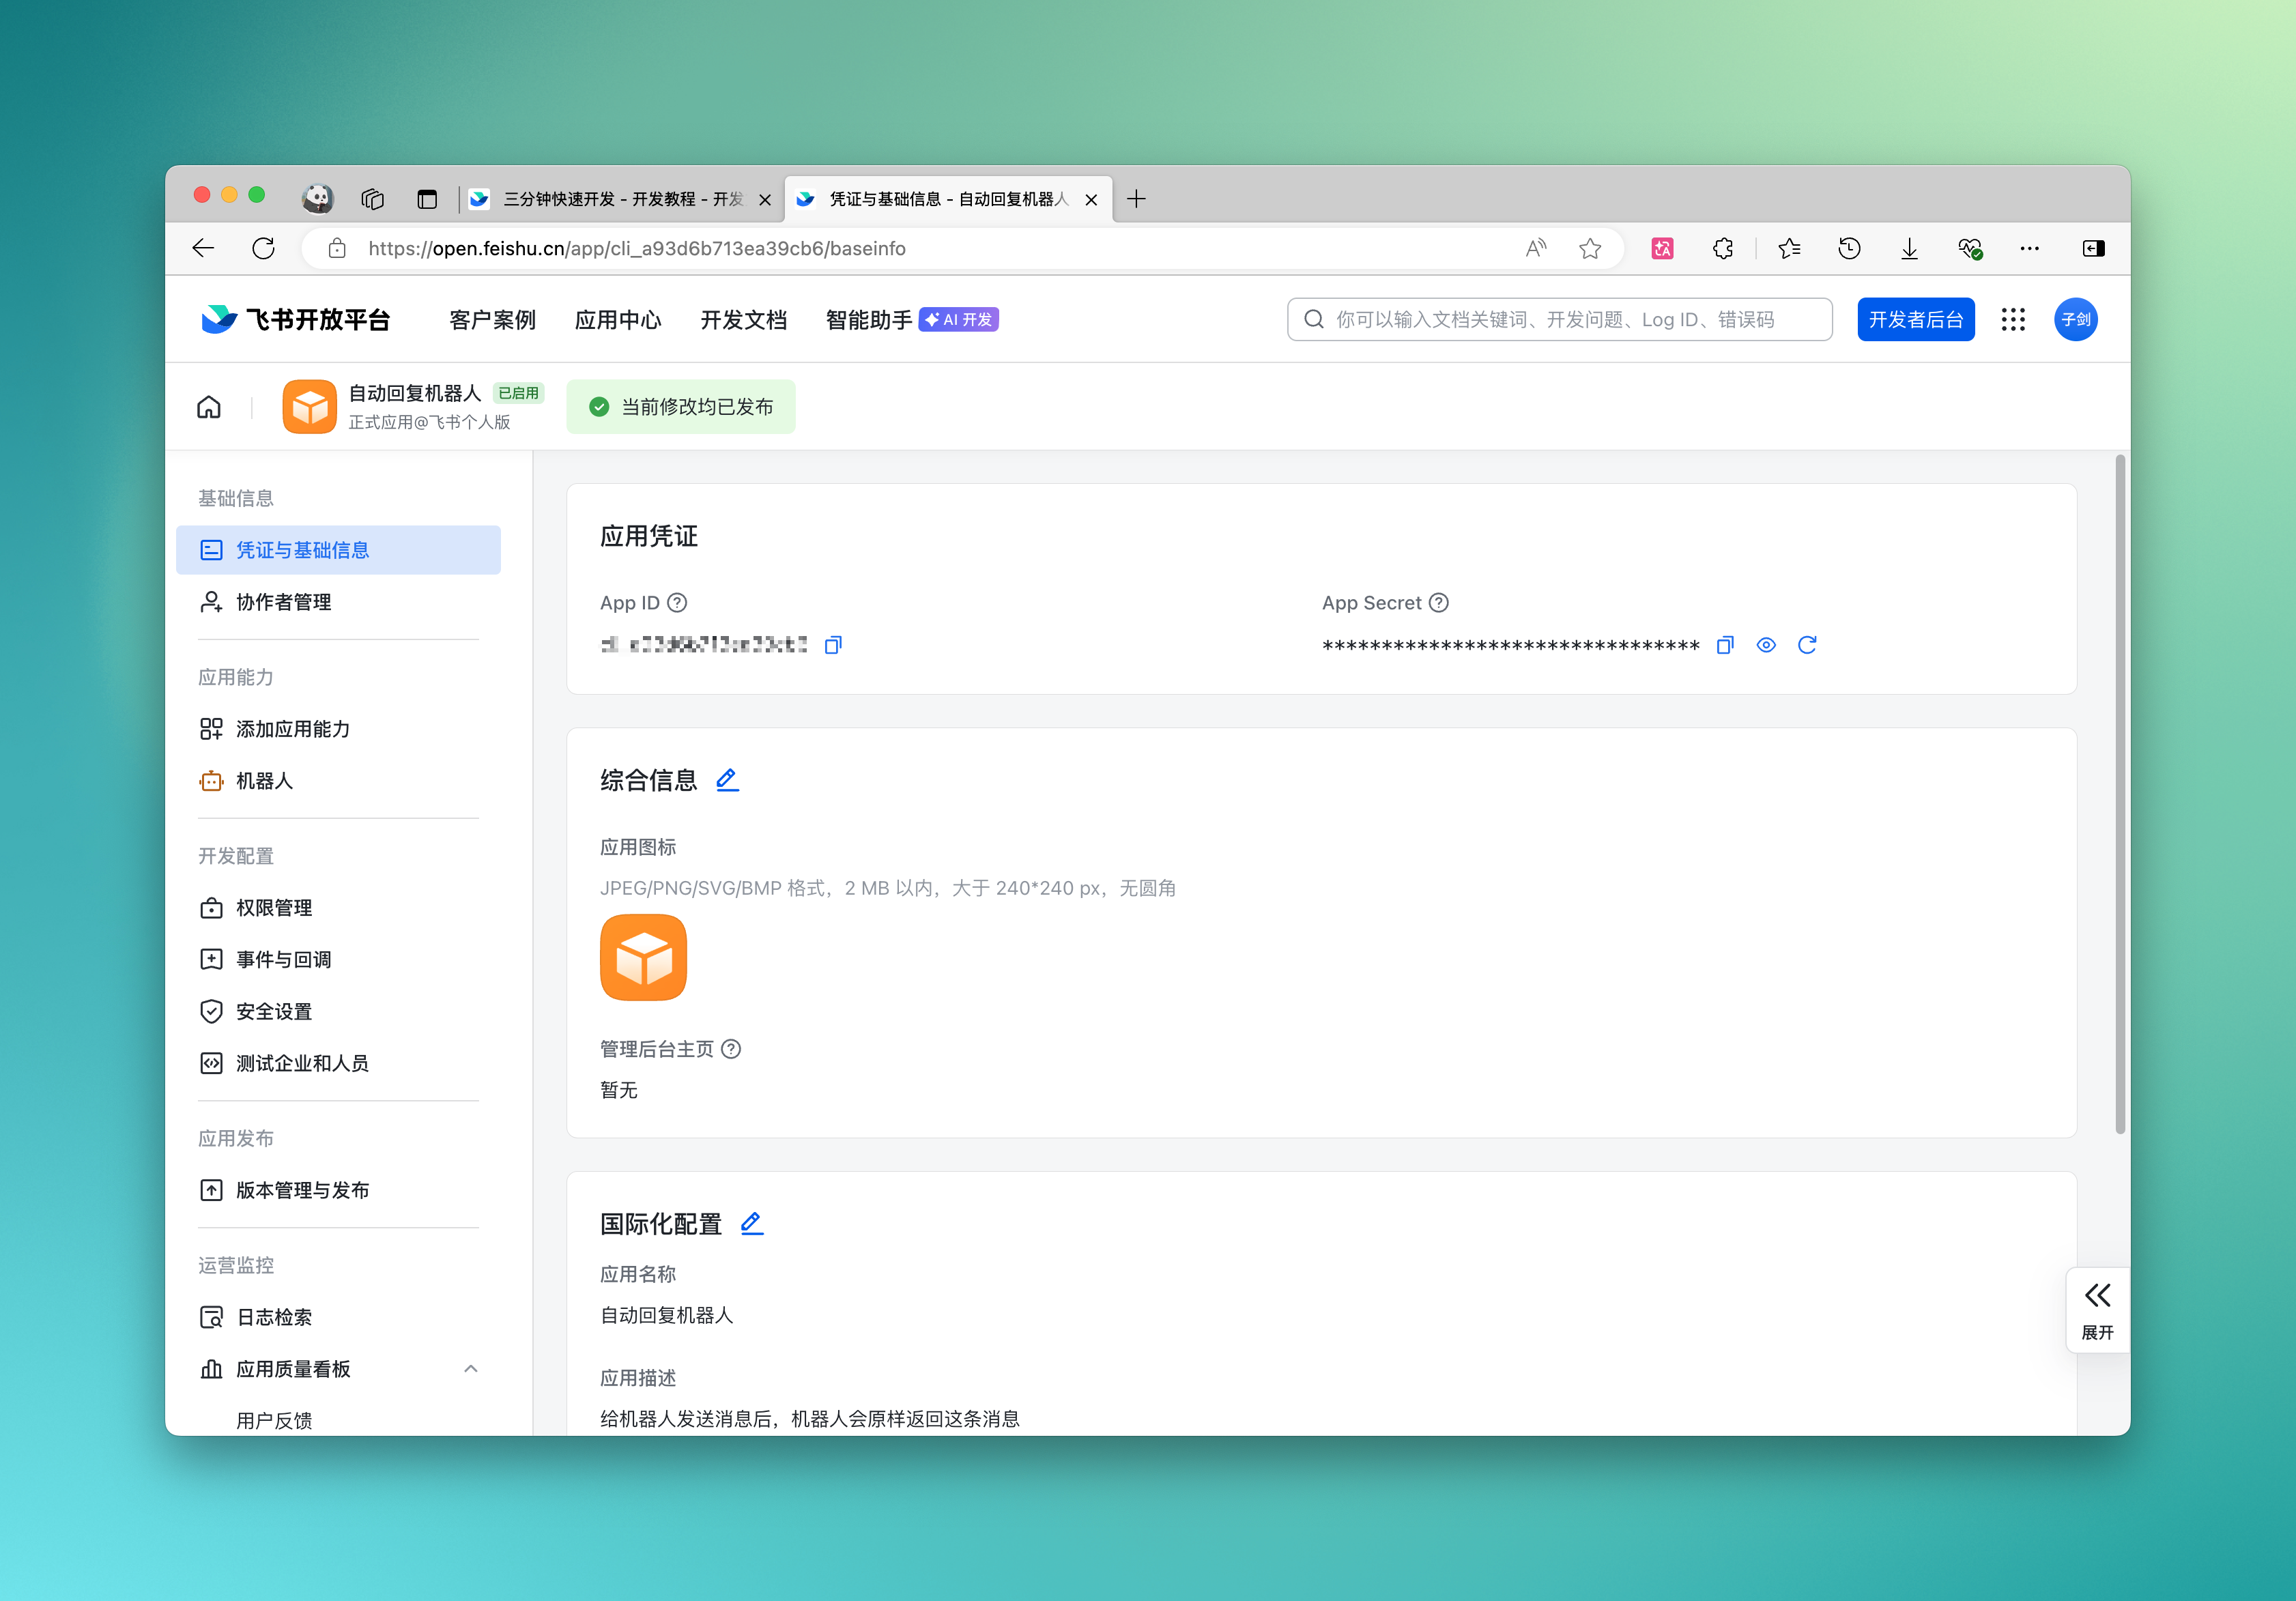Image resolution: width=2296 pixels, height=1601 pixels.
Task: Reveal the App Secret with the eye icon
Action: pyautogui.click(x=1766, y=645)
